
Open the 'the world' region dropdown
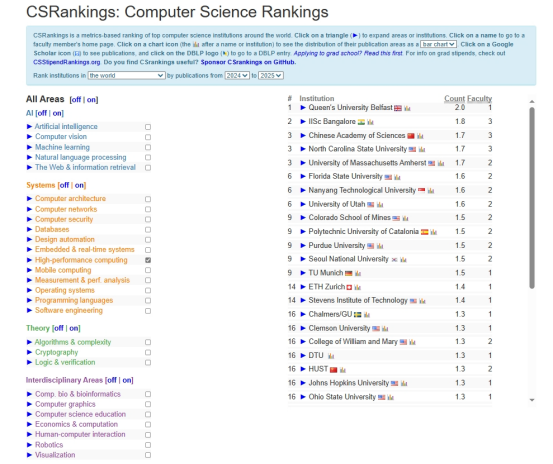(x=126, y=75)
